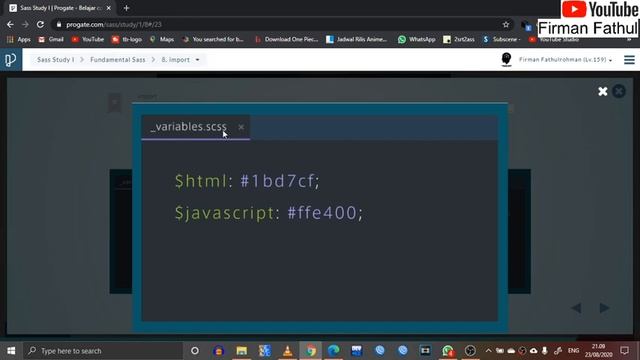This screenshot has height=360, width=640.
Task: Open OBS Studio from the taskbar
Action: tap(470, 351)
